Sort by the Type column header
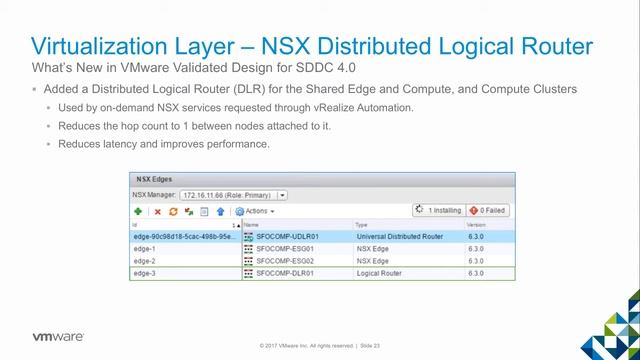Image resolution: width=640 pixels, height=360 pixels. point(409,225)
